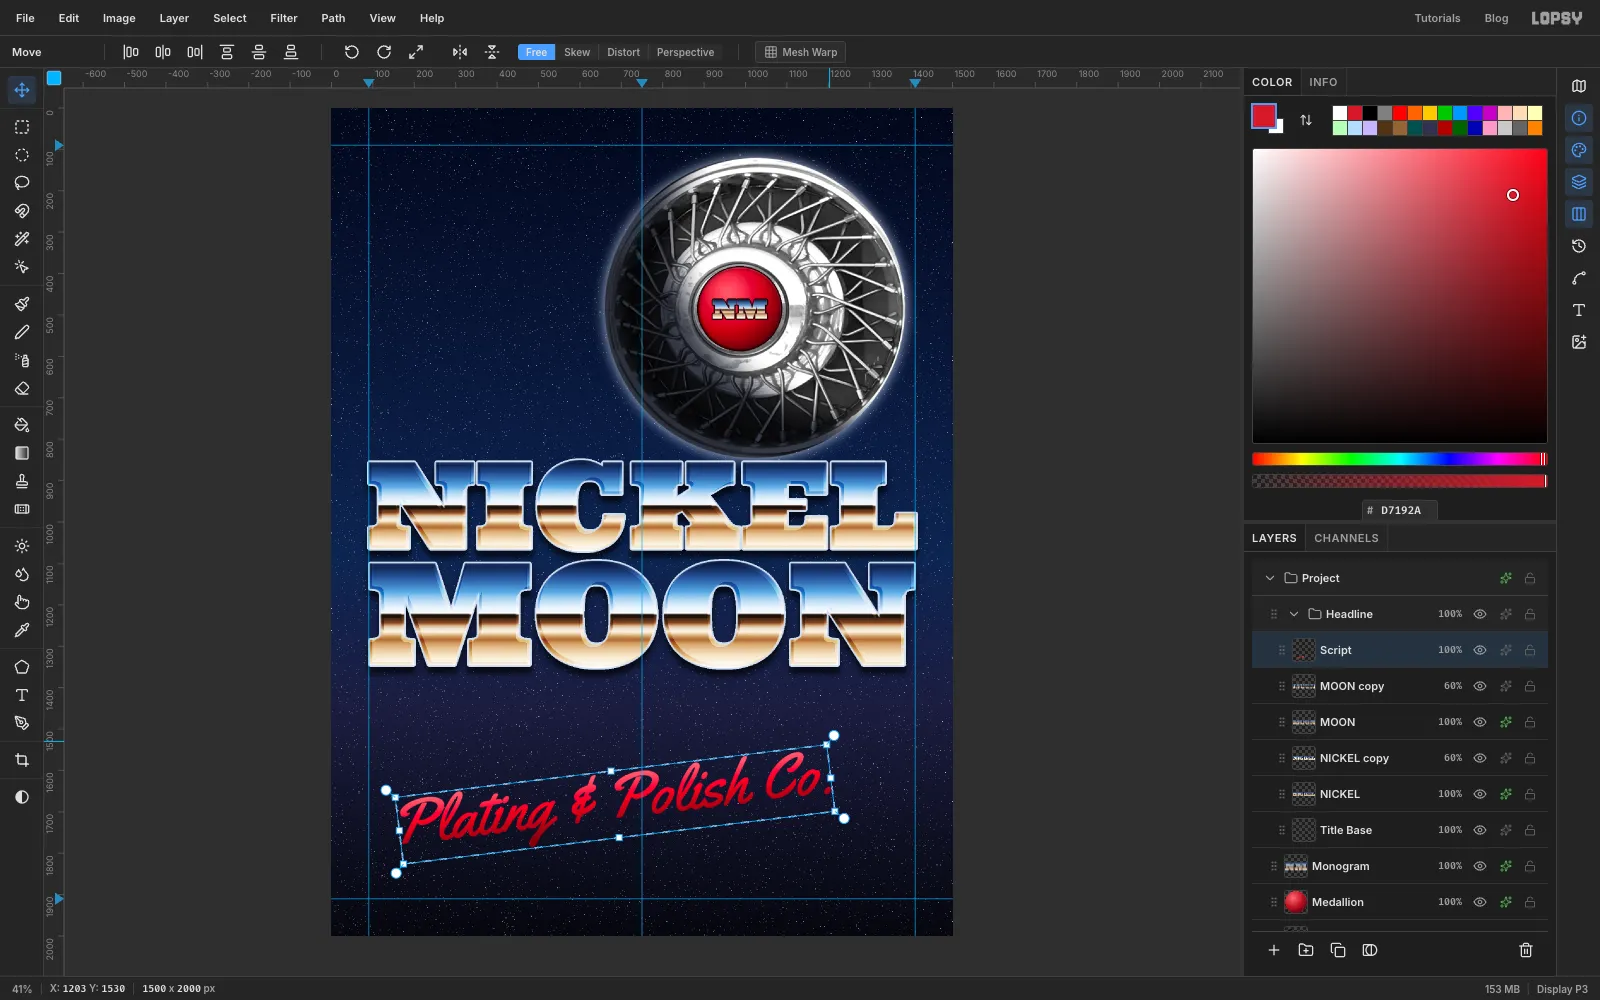Switch to the Channels tab
Image resolution: width=1600 pixels, height=1000 pixels.
(x=1346, y=538)
